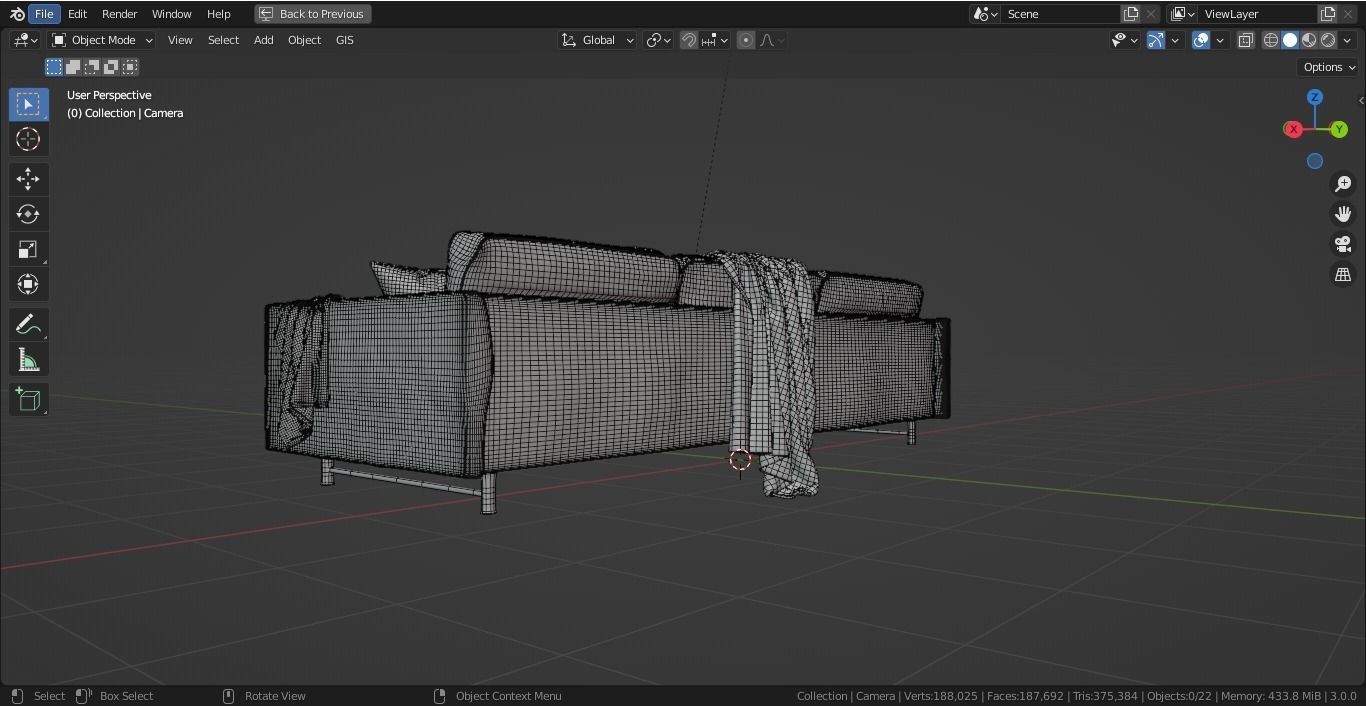The width and height of the screenshot is (1366, 706).
Task: Switch to material preview shading
Action: [1309, 40]
